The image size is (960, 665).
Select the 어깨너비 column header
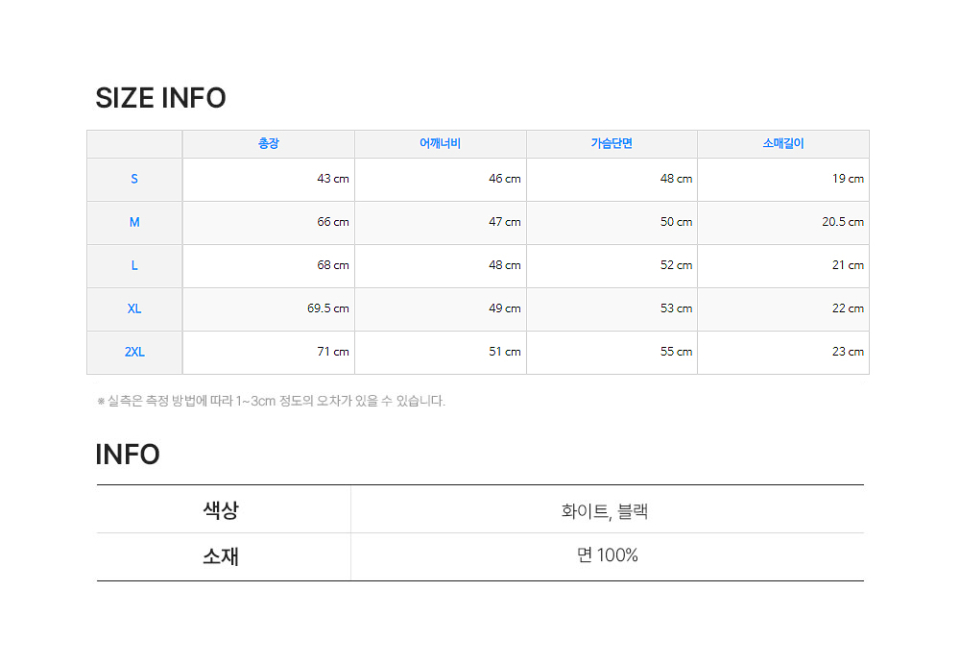coord(440,144)
